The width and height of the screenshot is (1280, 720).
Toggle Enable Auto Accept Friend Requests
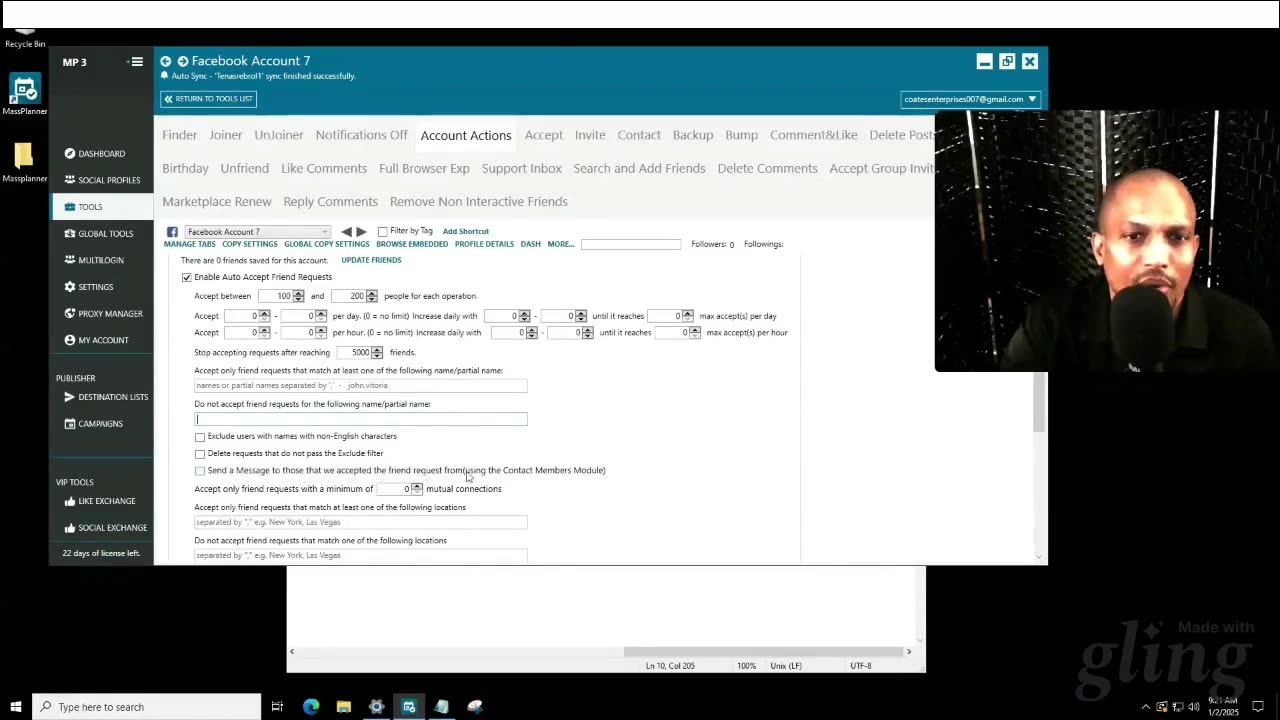(187, 277)
